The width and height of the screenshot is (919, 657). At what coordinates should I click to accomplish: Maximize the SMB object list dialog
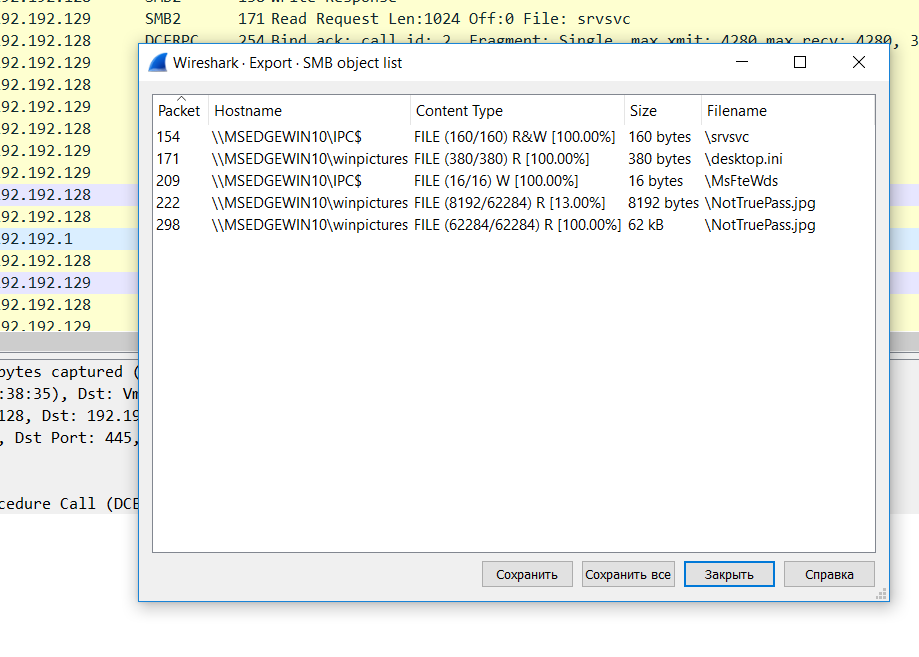tap(799, 62)
